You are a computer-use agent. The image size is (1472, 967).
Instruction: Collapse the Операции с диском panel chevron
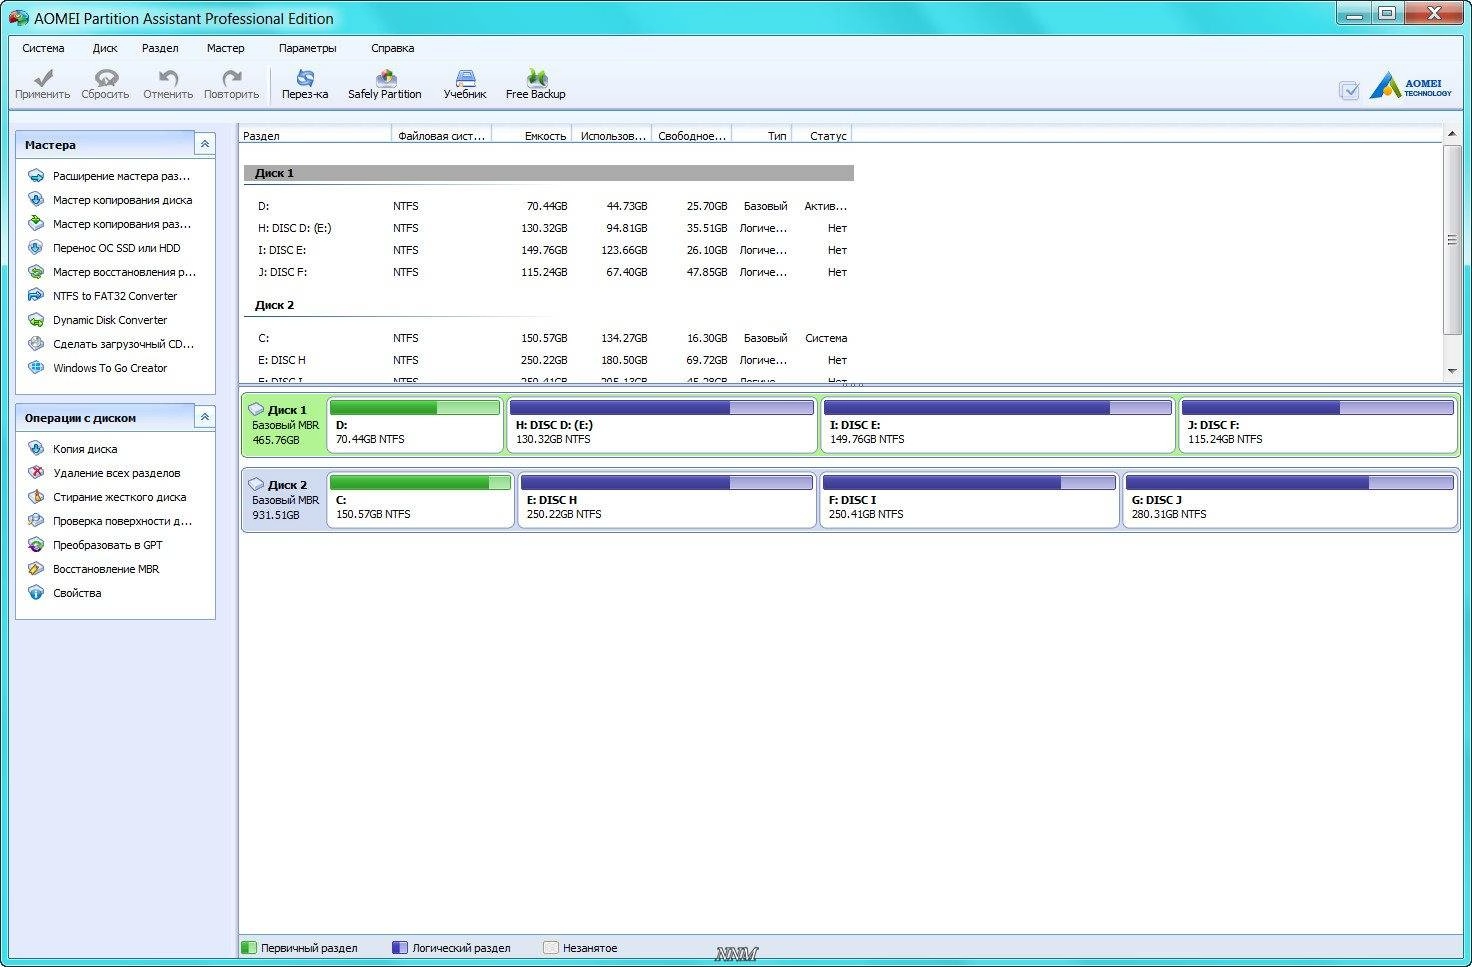(204, 417)
